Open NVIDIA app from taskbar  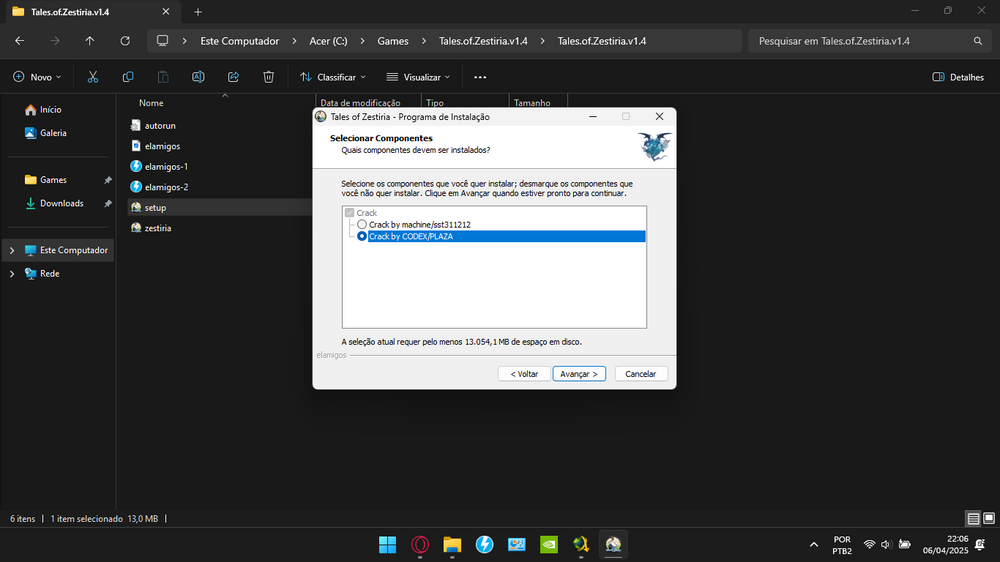(x=548, y=545)
